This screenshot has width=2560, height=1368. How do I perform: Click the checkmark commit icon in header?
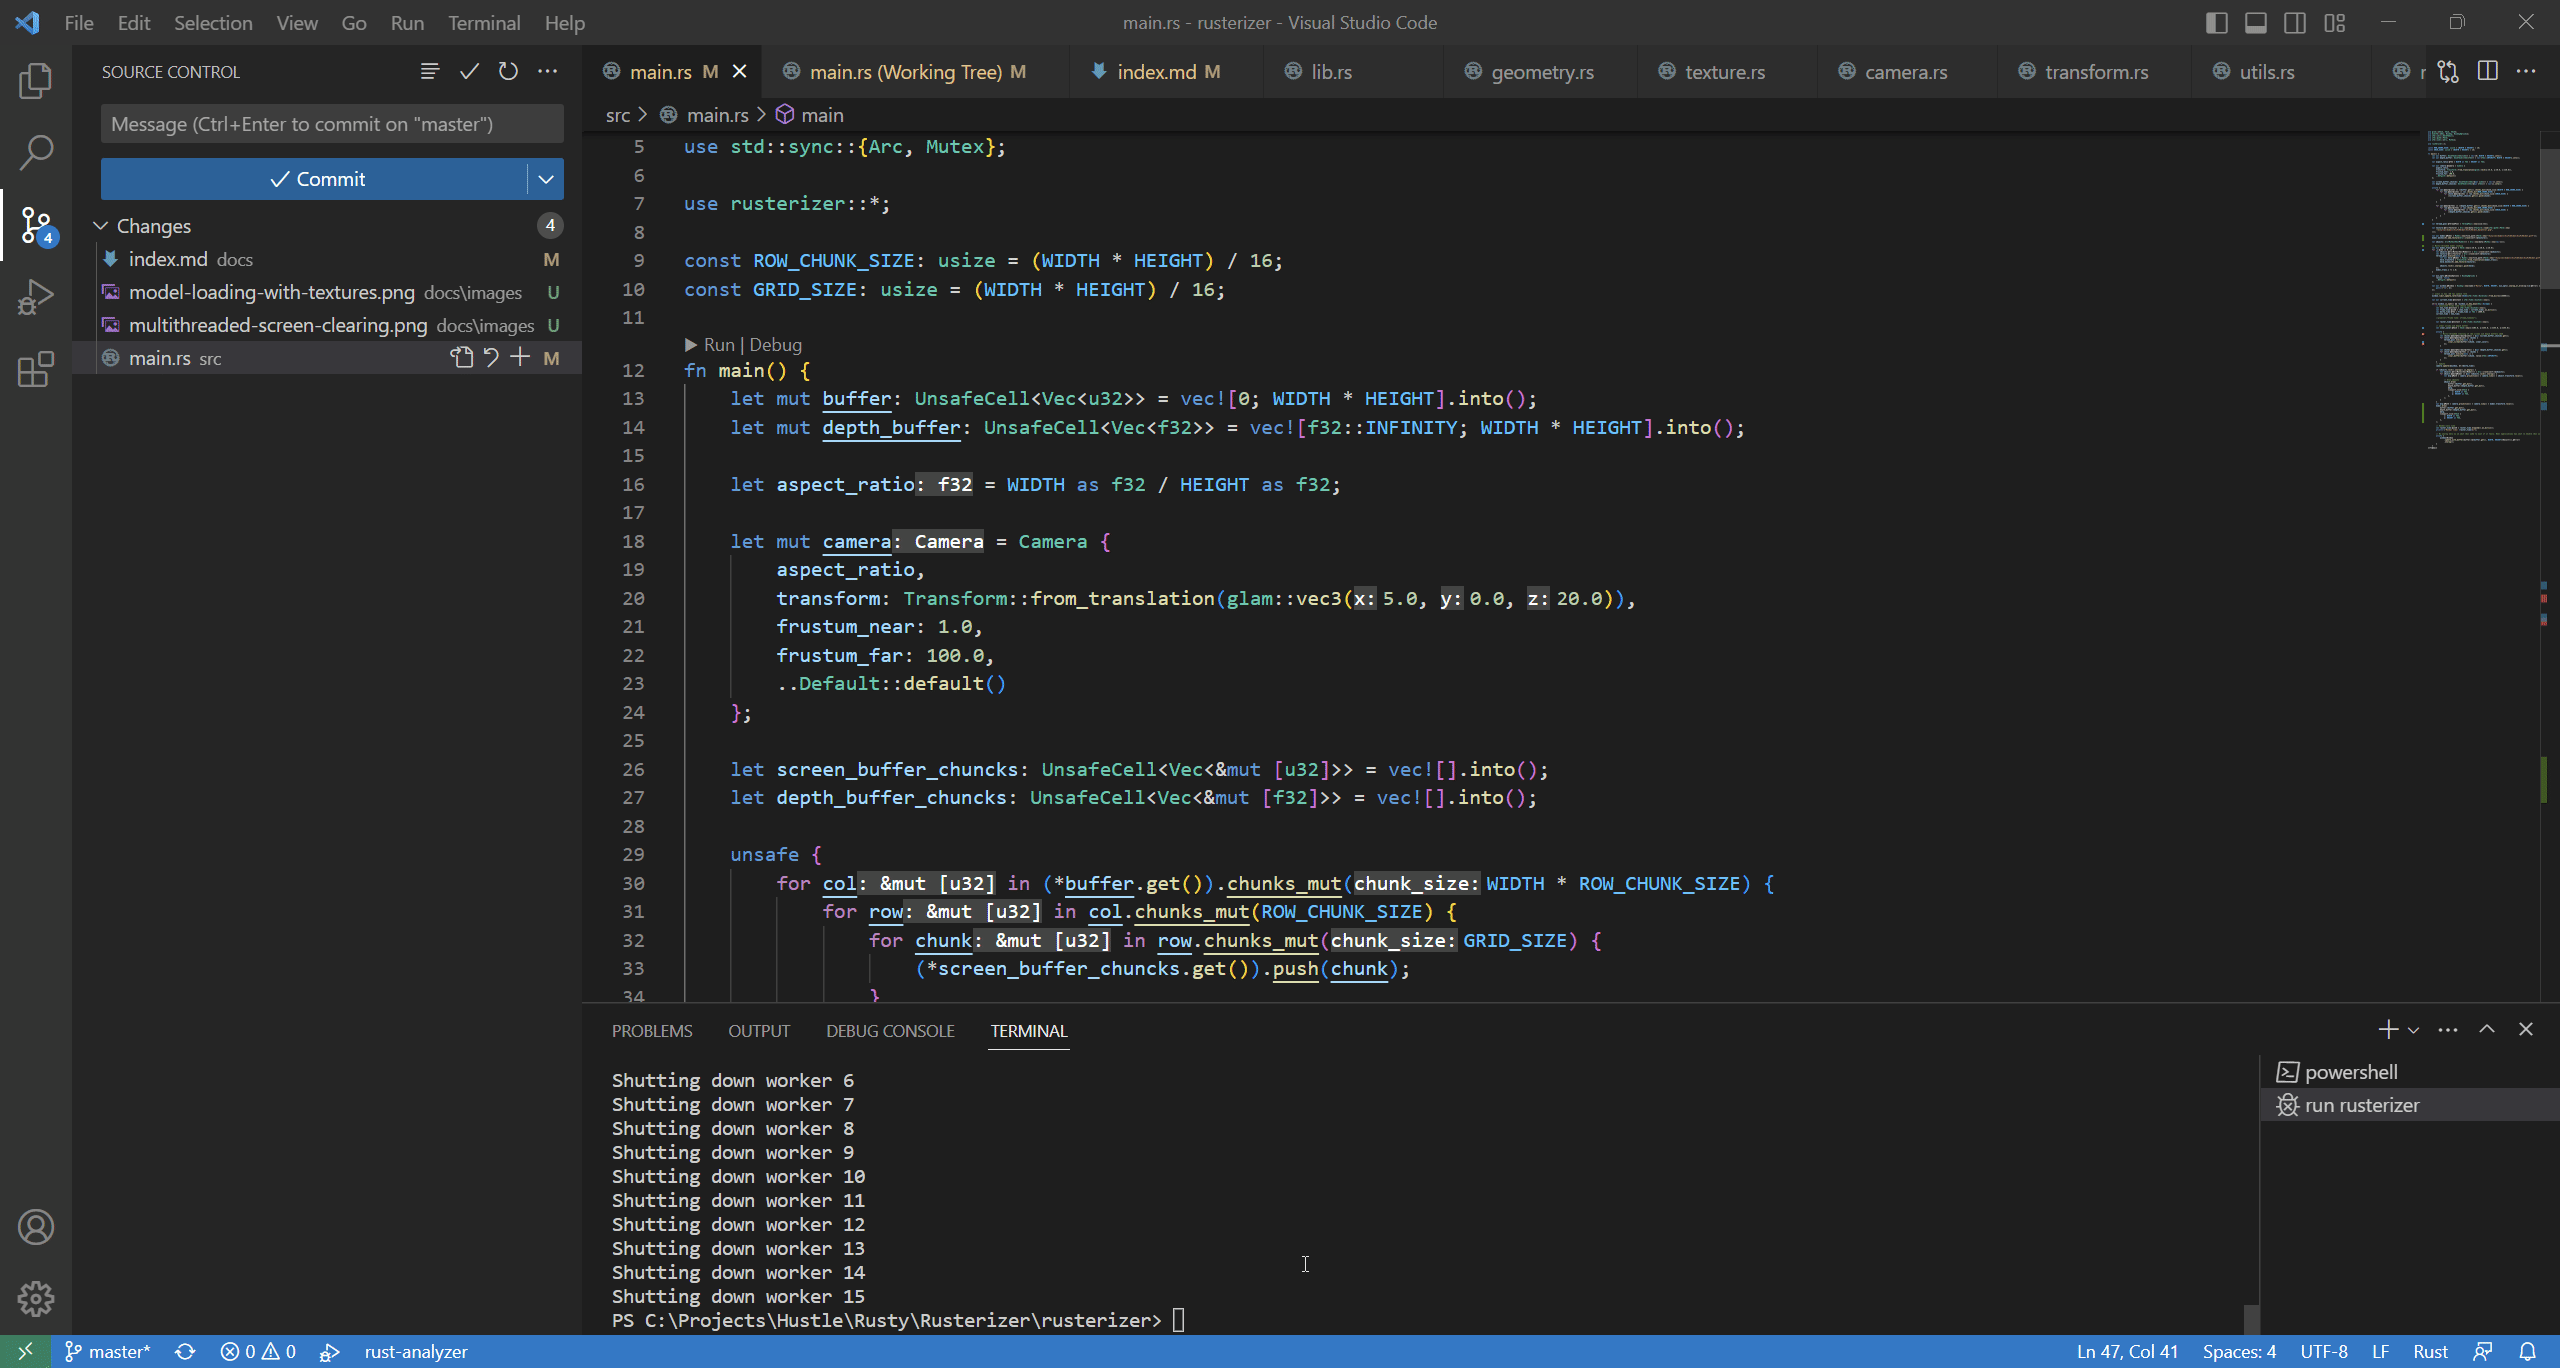[469, 71]
